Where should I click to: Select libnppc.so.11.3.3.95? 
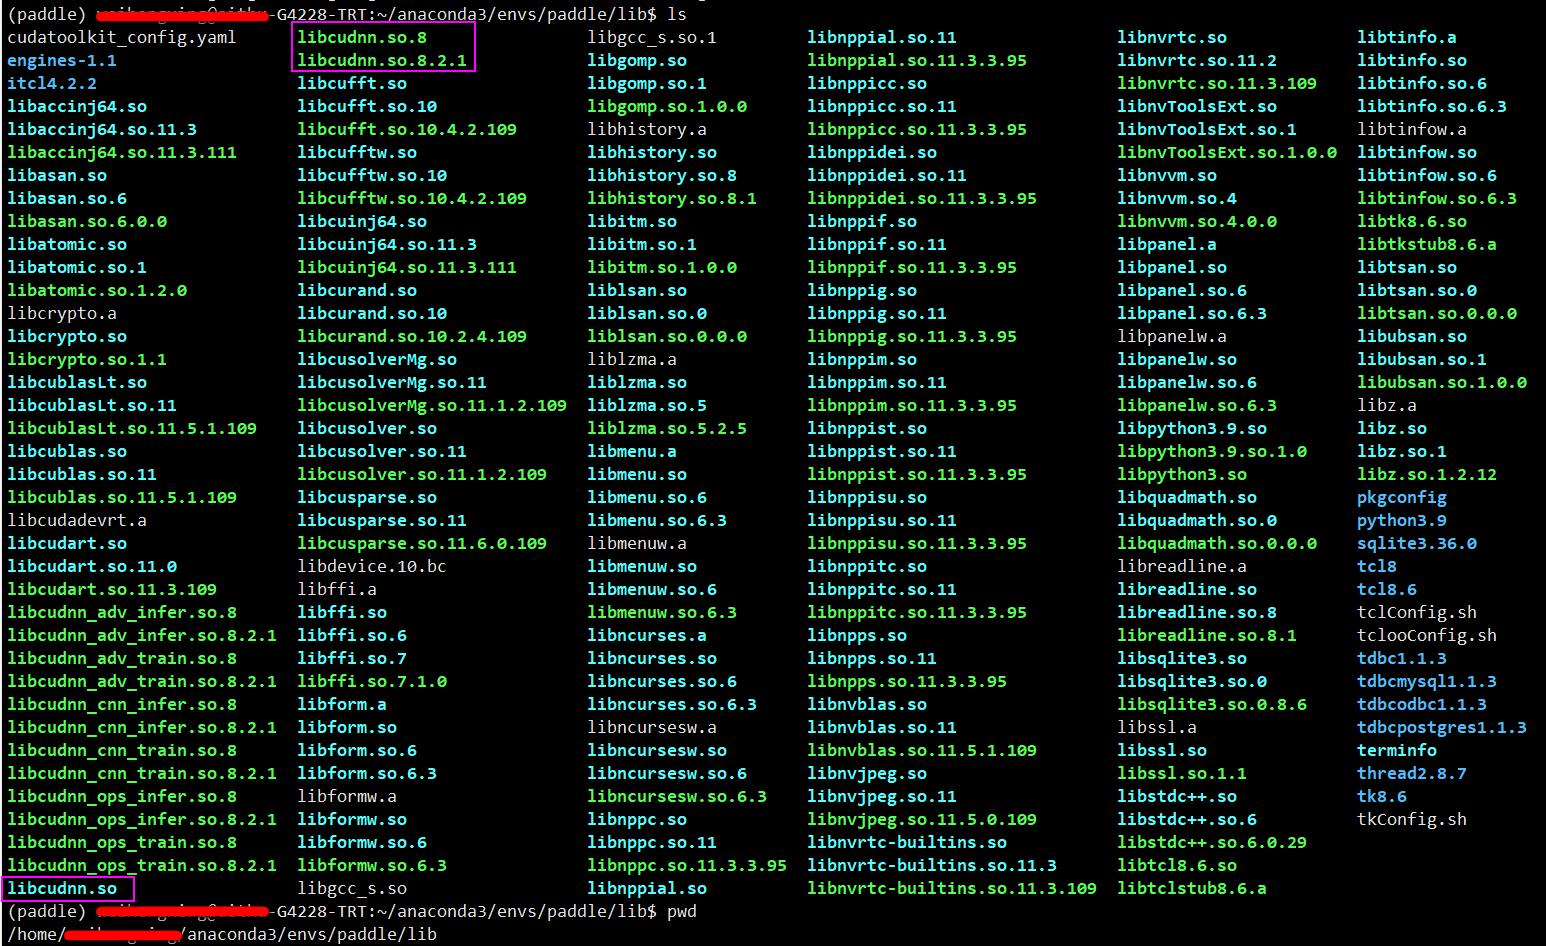(687, 865)
